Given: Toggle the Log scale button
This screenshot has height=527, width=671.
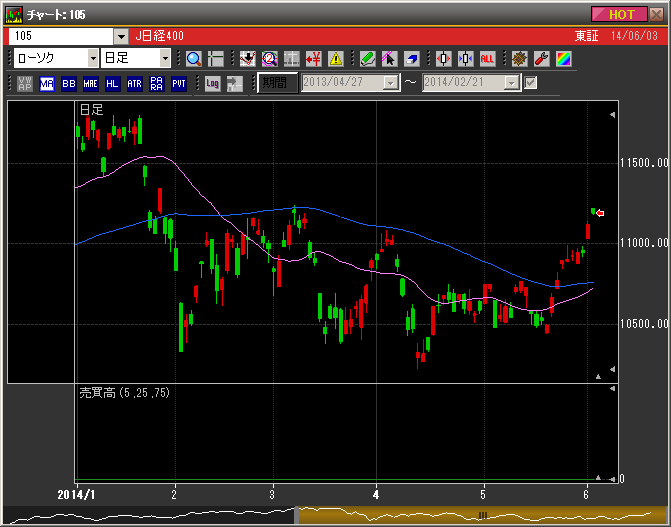Looking at the screenshot, I should (212, 83).
